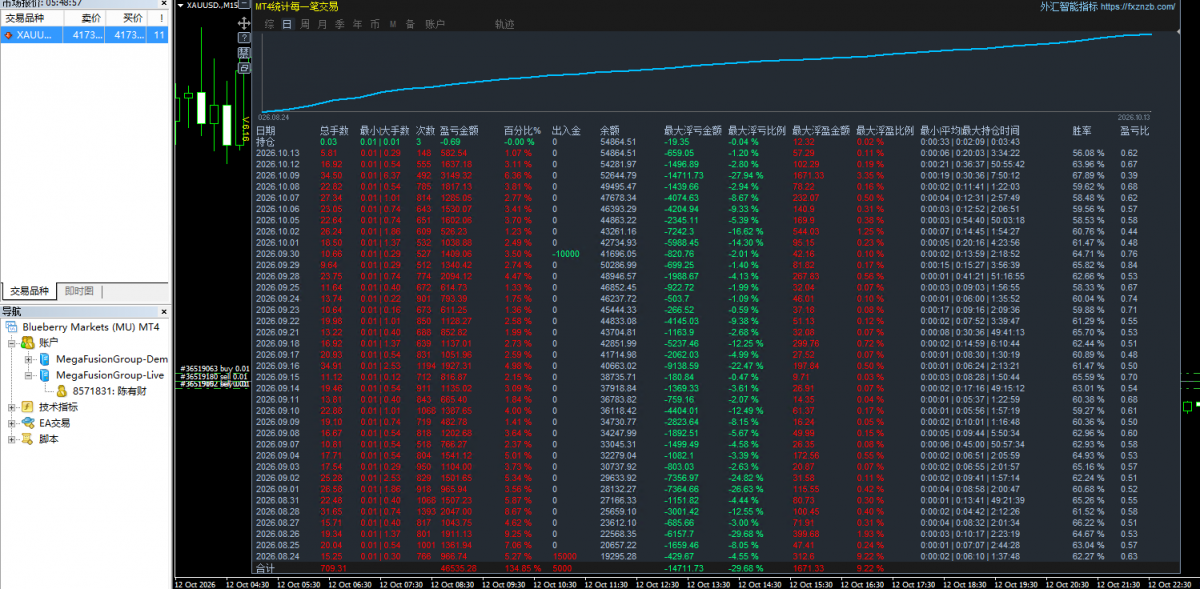The image size is (1200, 589).
Task: Click the 技术指标 indicators icon
Action: pyautogui.click(x=28, y=407)
